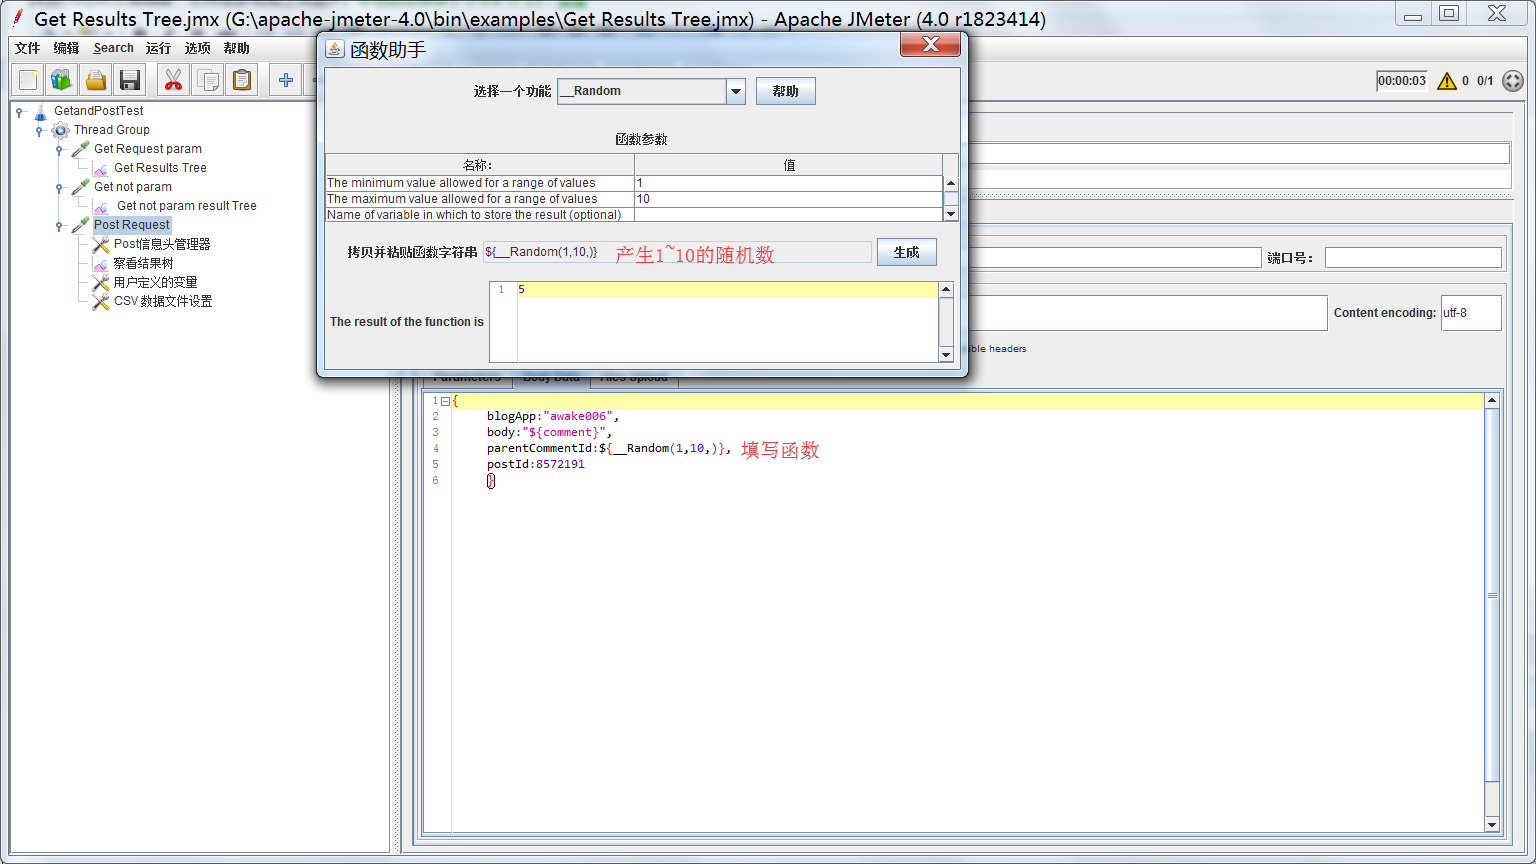This screenshot has width=1536, height=864.
Task: Open the 选项 menu
Action: coord(197,48)
